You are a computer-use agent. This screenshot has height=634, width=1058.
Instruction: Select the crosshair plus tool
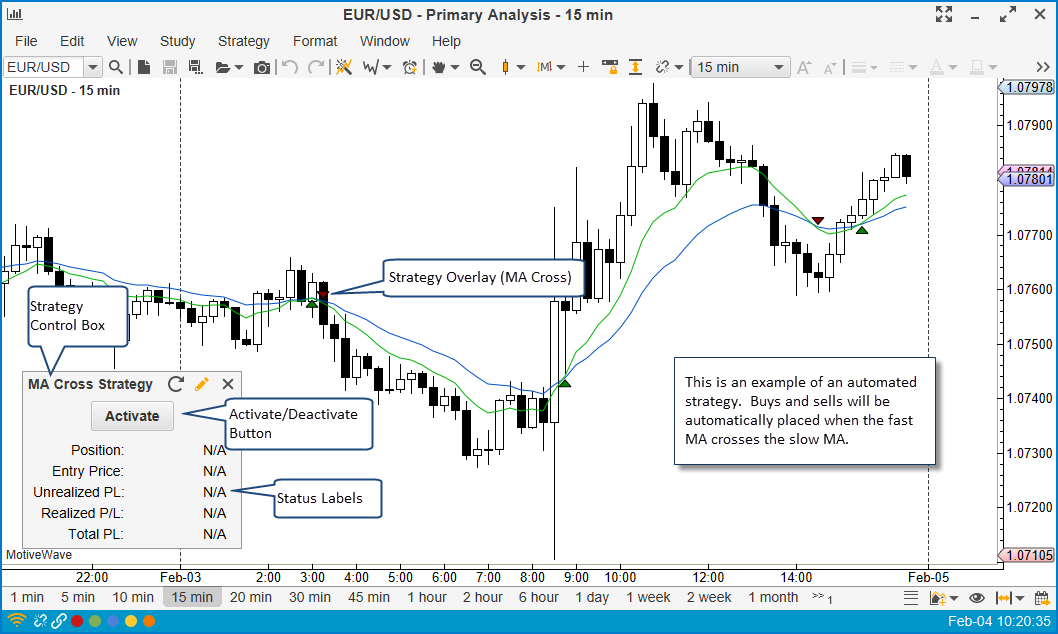tap(583, 67)
